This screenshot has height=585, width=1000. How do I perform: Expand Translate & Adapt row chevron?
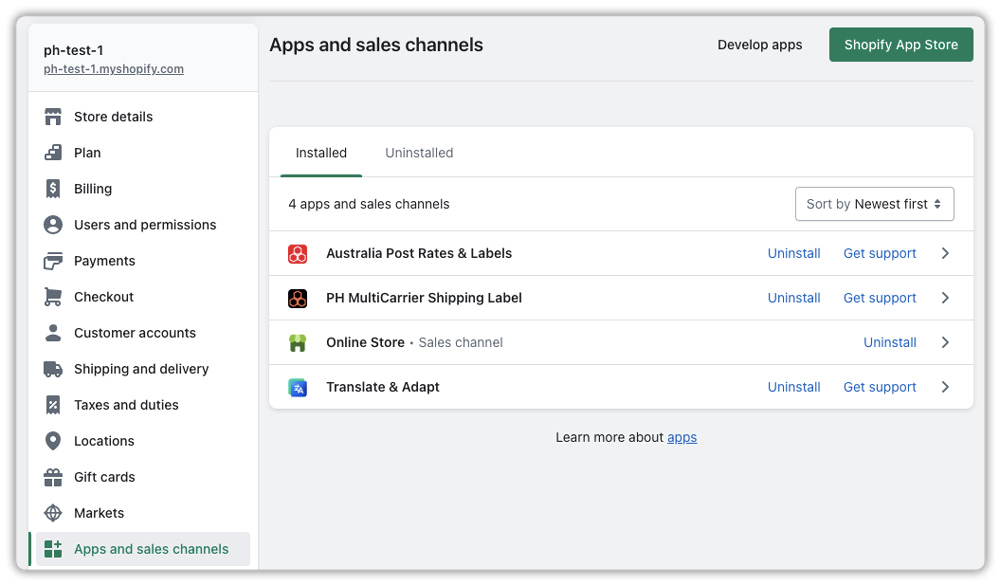pyautogui.click(x=945, y=387)
